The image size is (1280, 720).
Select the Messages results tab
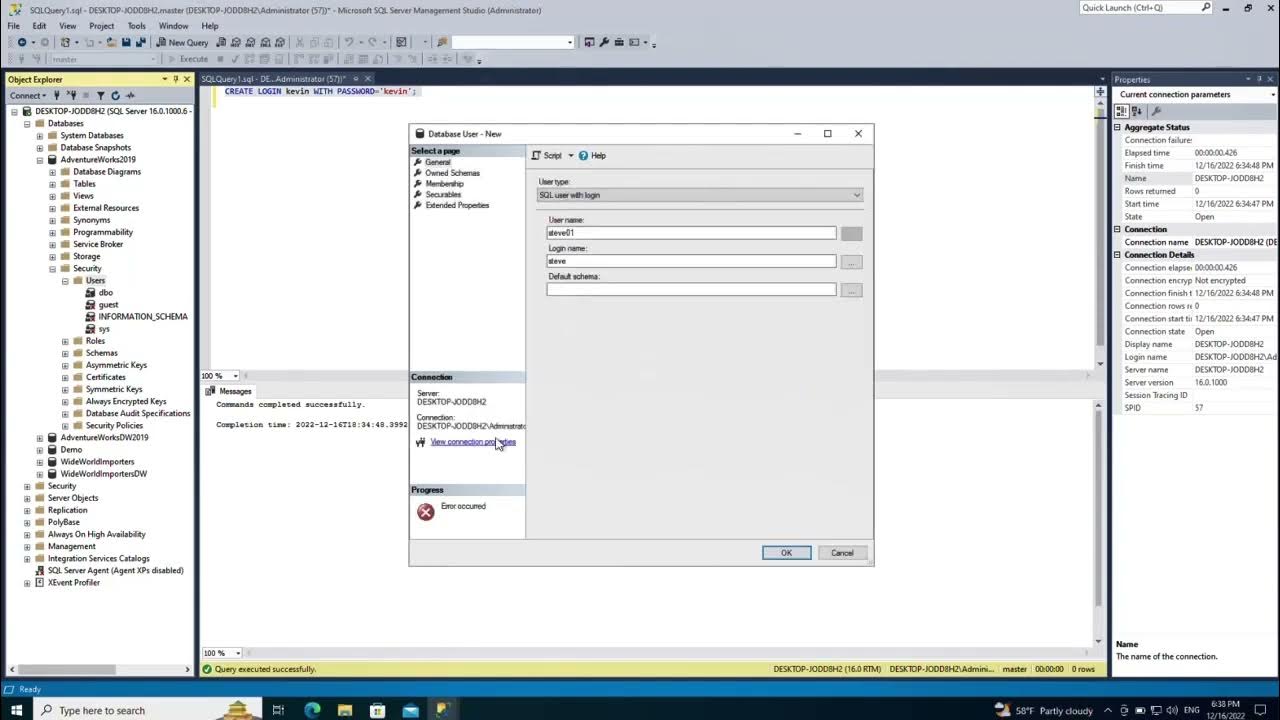[x=229, y=391]
